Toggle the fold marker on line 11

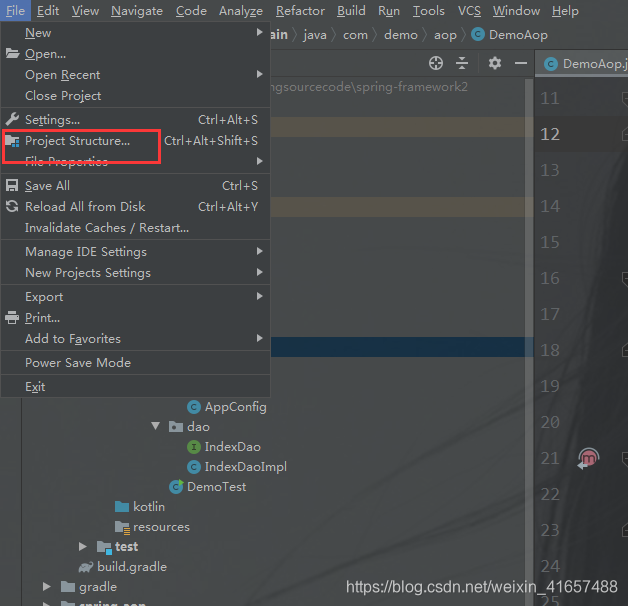(624, 99)
